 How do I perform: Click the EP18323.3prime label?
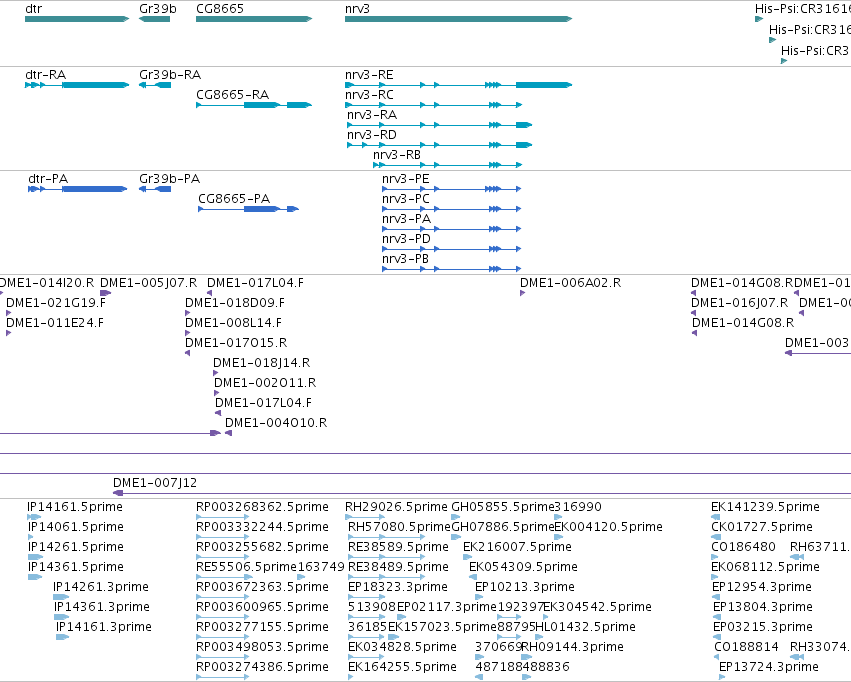tap(398, 587)
